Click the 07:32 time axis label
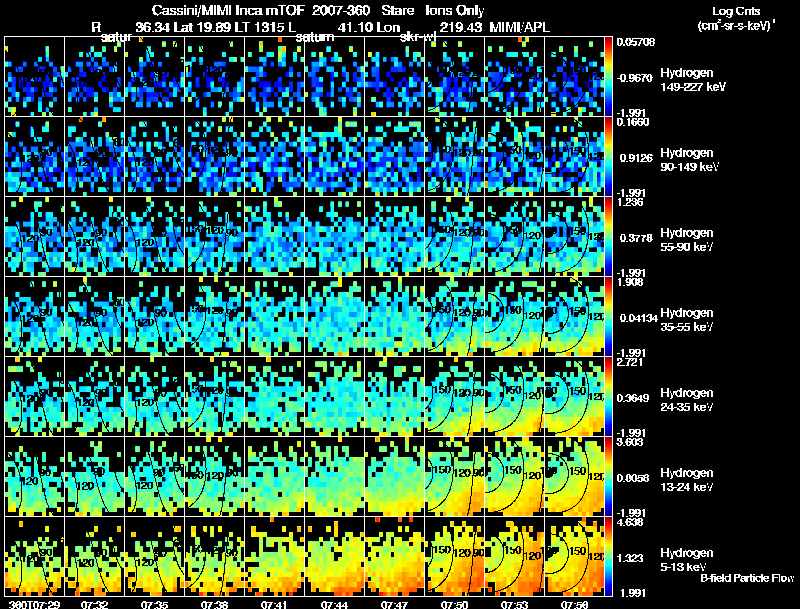 pos(94,604)
